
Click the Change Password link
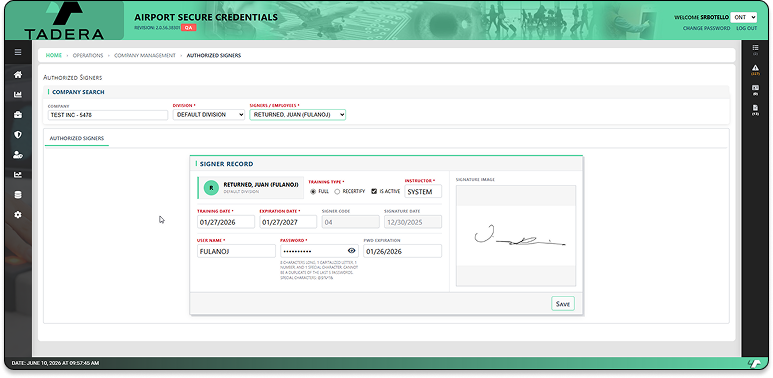(706, 29)
